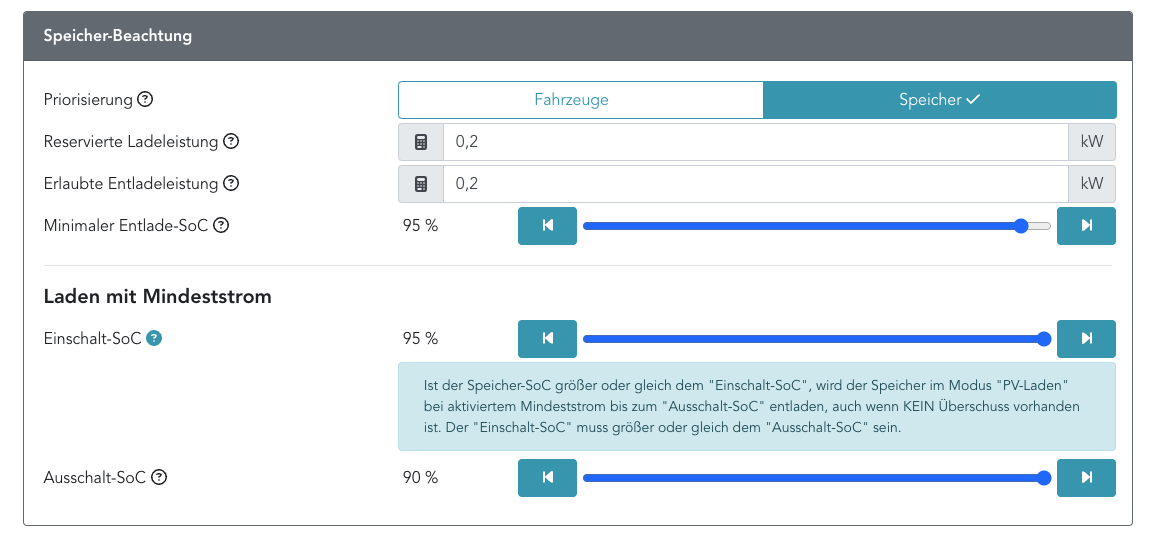The height and width of the screenshot is (536, 1164).
Task: Click the Minimaler Entlade-SoC slider track
Action: pyautogui.click(x=800, y=226)
